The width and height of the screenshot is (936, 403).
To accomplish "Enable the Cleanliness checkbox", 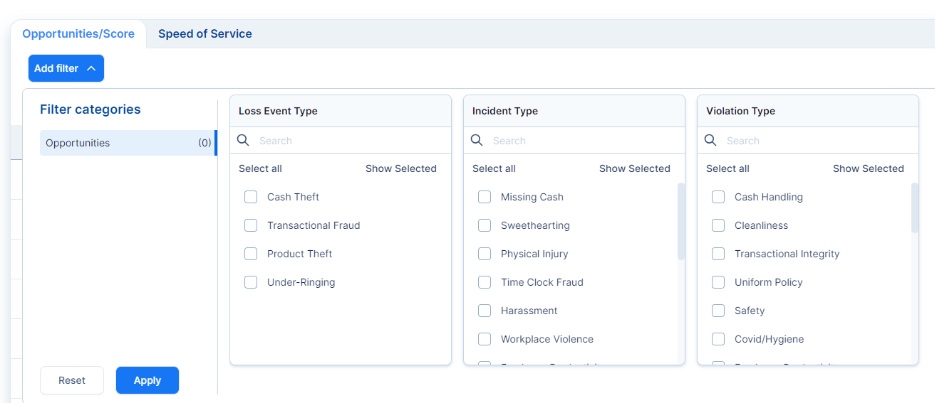I will click(x=718, y=226).
